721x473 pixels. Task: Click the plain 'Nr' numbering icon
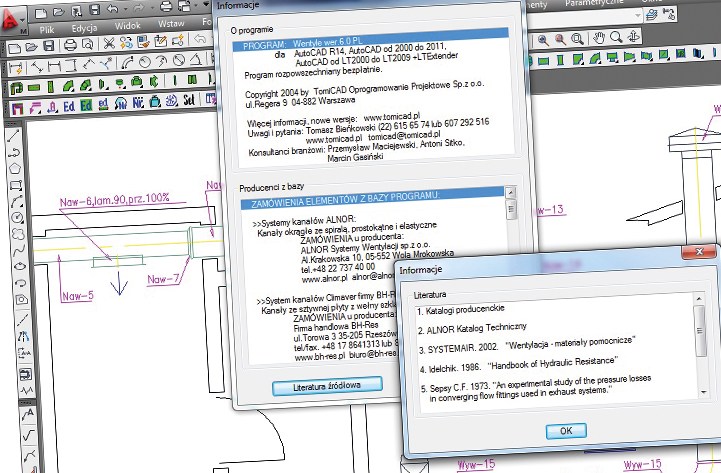(x=138, y=103)
